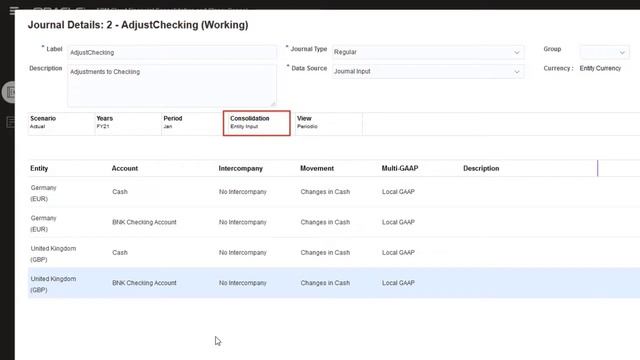Image resolution: width=640 pixels, height=360 pixels.
Task: Click the Description column header
Action: point(481,168)
